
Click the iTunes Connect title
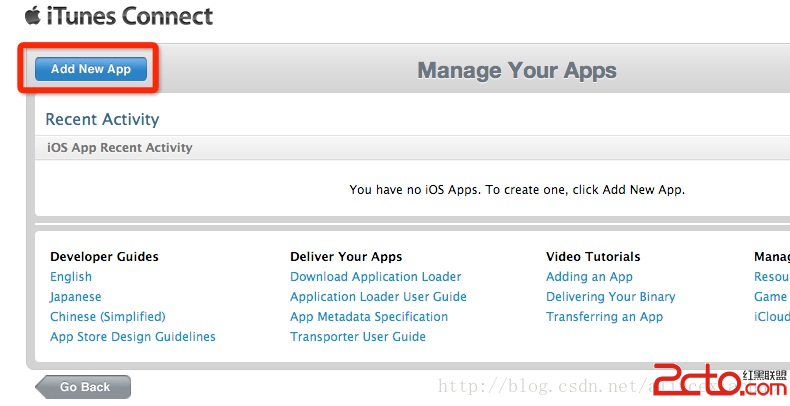click(x=129, y=16)
